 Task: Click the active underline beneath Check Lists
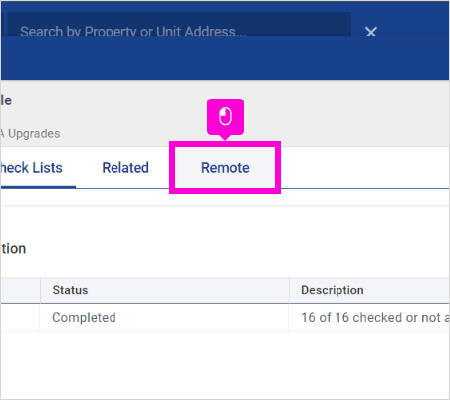click(38, 187)
